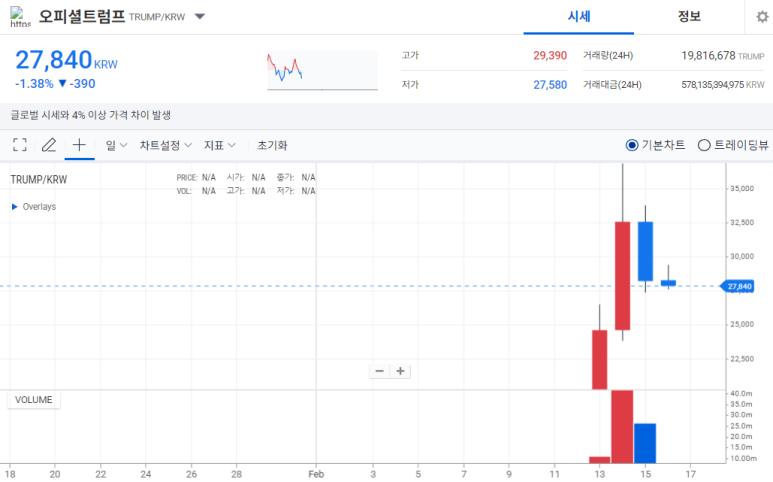Viewport: 773px width, 482px height.
Task: Activate the crosshair plus tool
Action: [79, 145]
